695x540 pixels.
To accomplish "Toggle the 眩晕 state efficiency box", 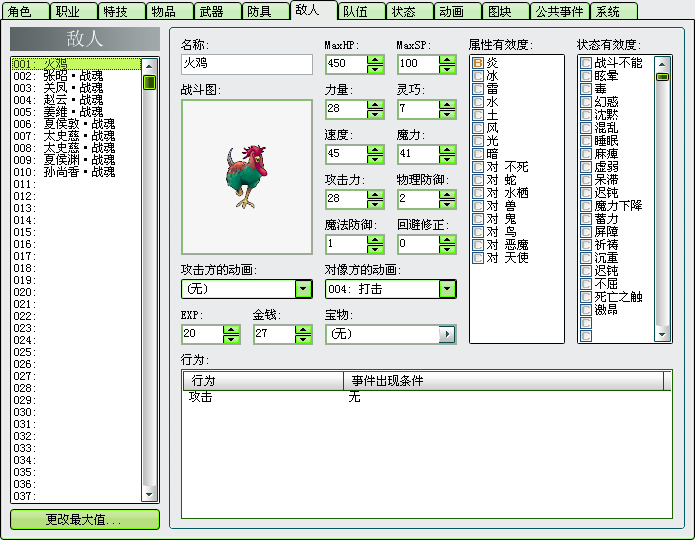I will [x=586, y=76].
